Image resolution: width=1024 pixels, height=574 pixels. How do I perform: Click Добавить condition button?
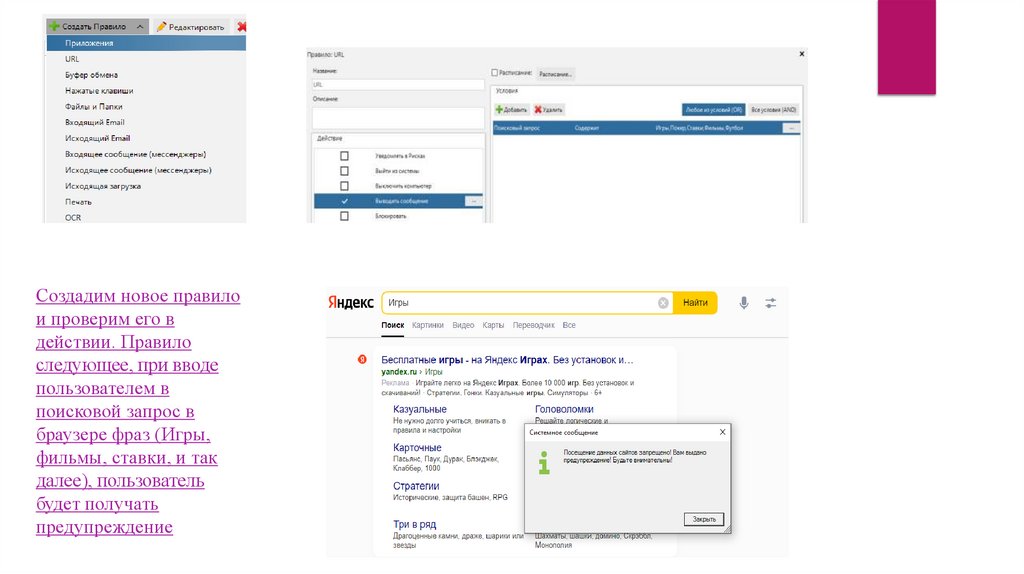pos(511,110)
